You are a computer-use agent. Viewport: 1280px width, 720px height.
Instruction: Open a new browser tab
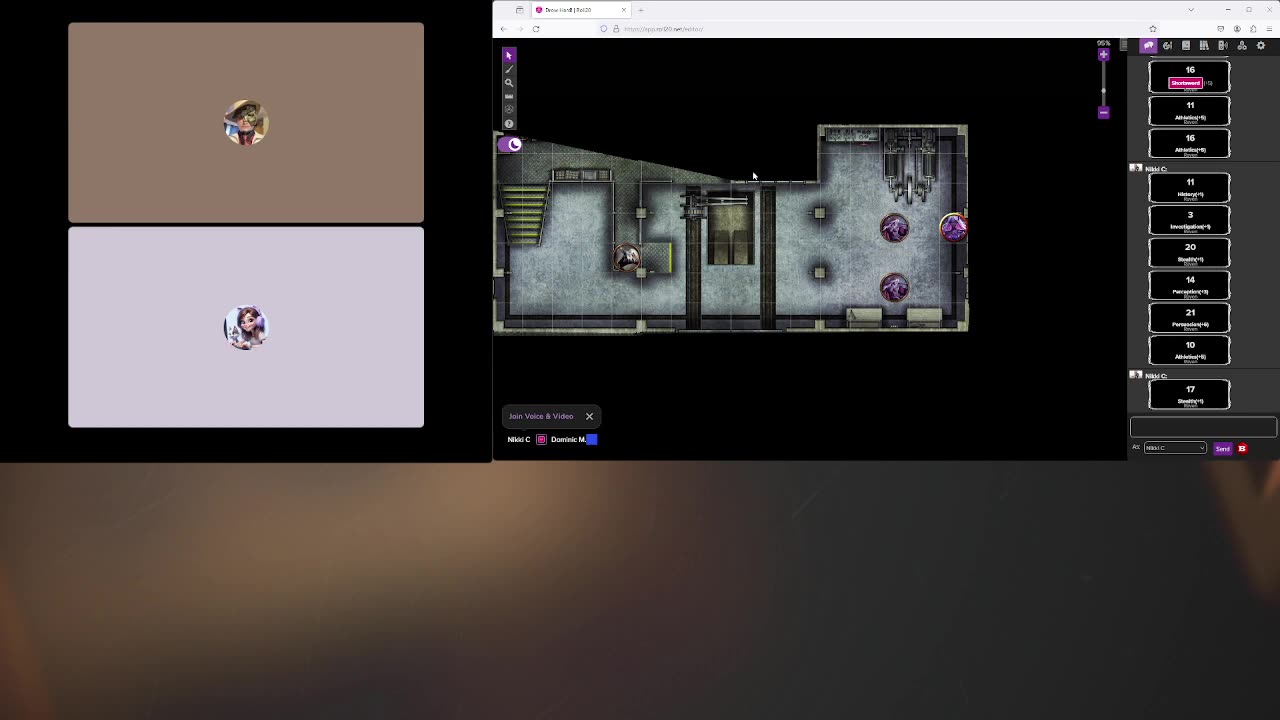[x=641, y=10]
